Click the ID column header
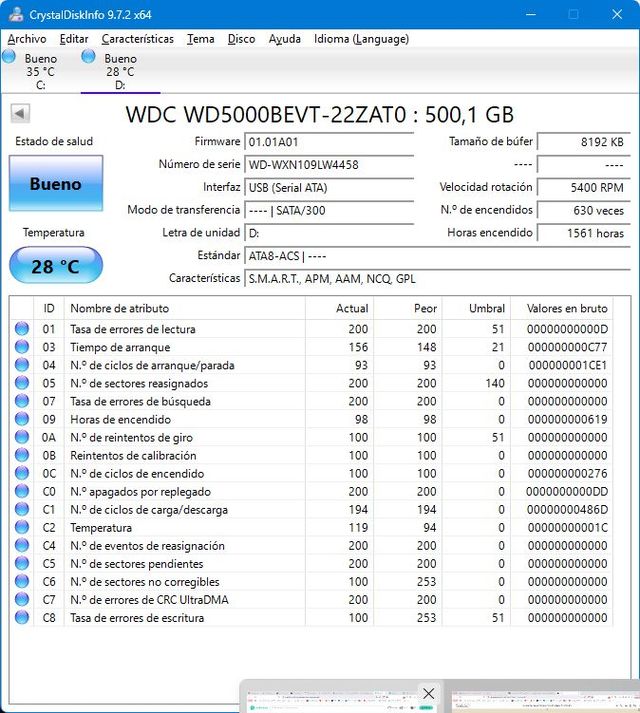Viewport: 640px width, 713px height. [49, 308]
